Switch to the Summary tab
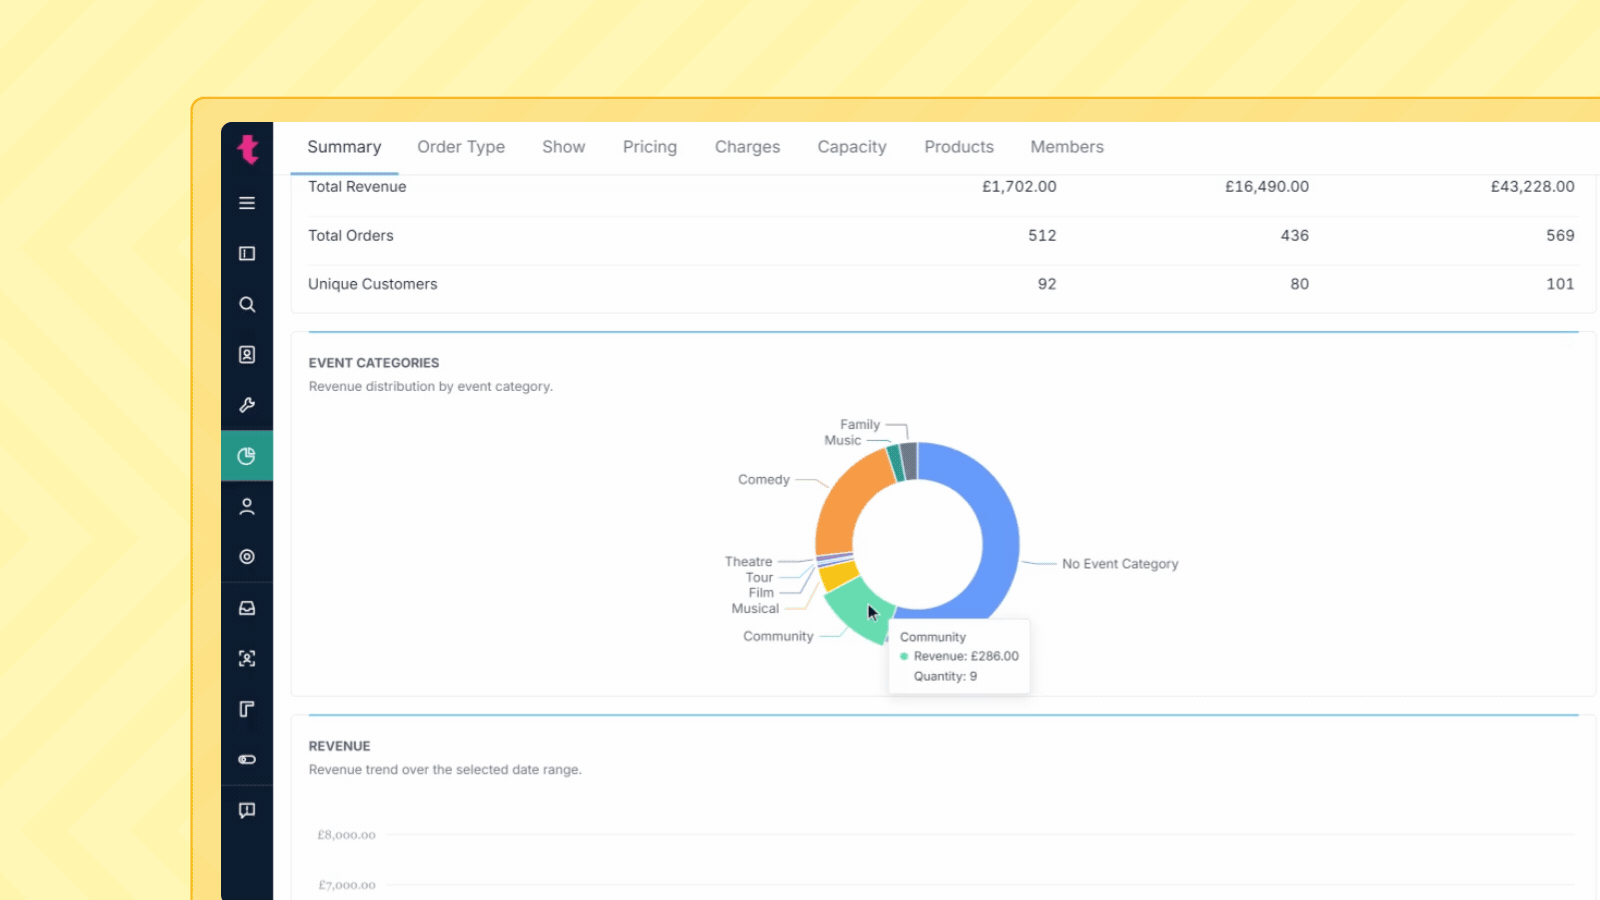Viewport: 1600px width, 900px height. (344, 147)
